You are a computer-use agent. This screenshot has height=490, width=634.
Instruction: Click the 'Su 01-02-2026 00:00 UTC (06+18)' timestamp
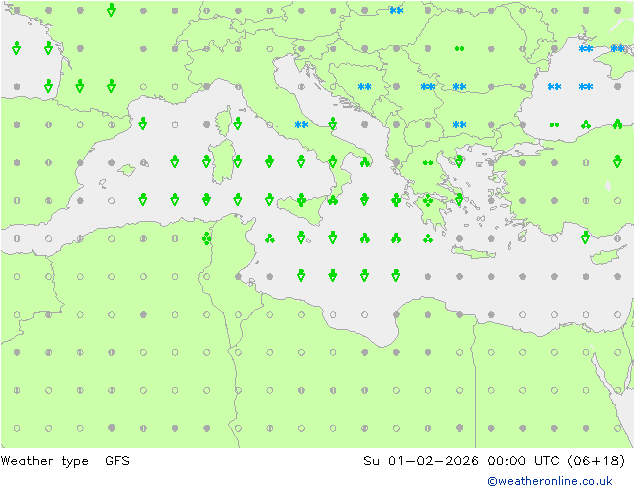494,461
